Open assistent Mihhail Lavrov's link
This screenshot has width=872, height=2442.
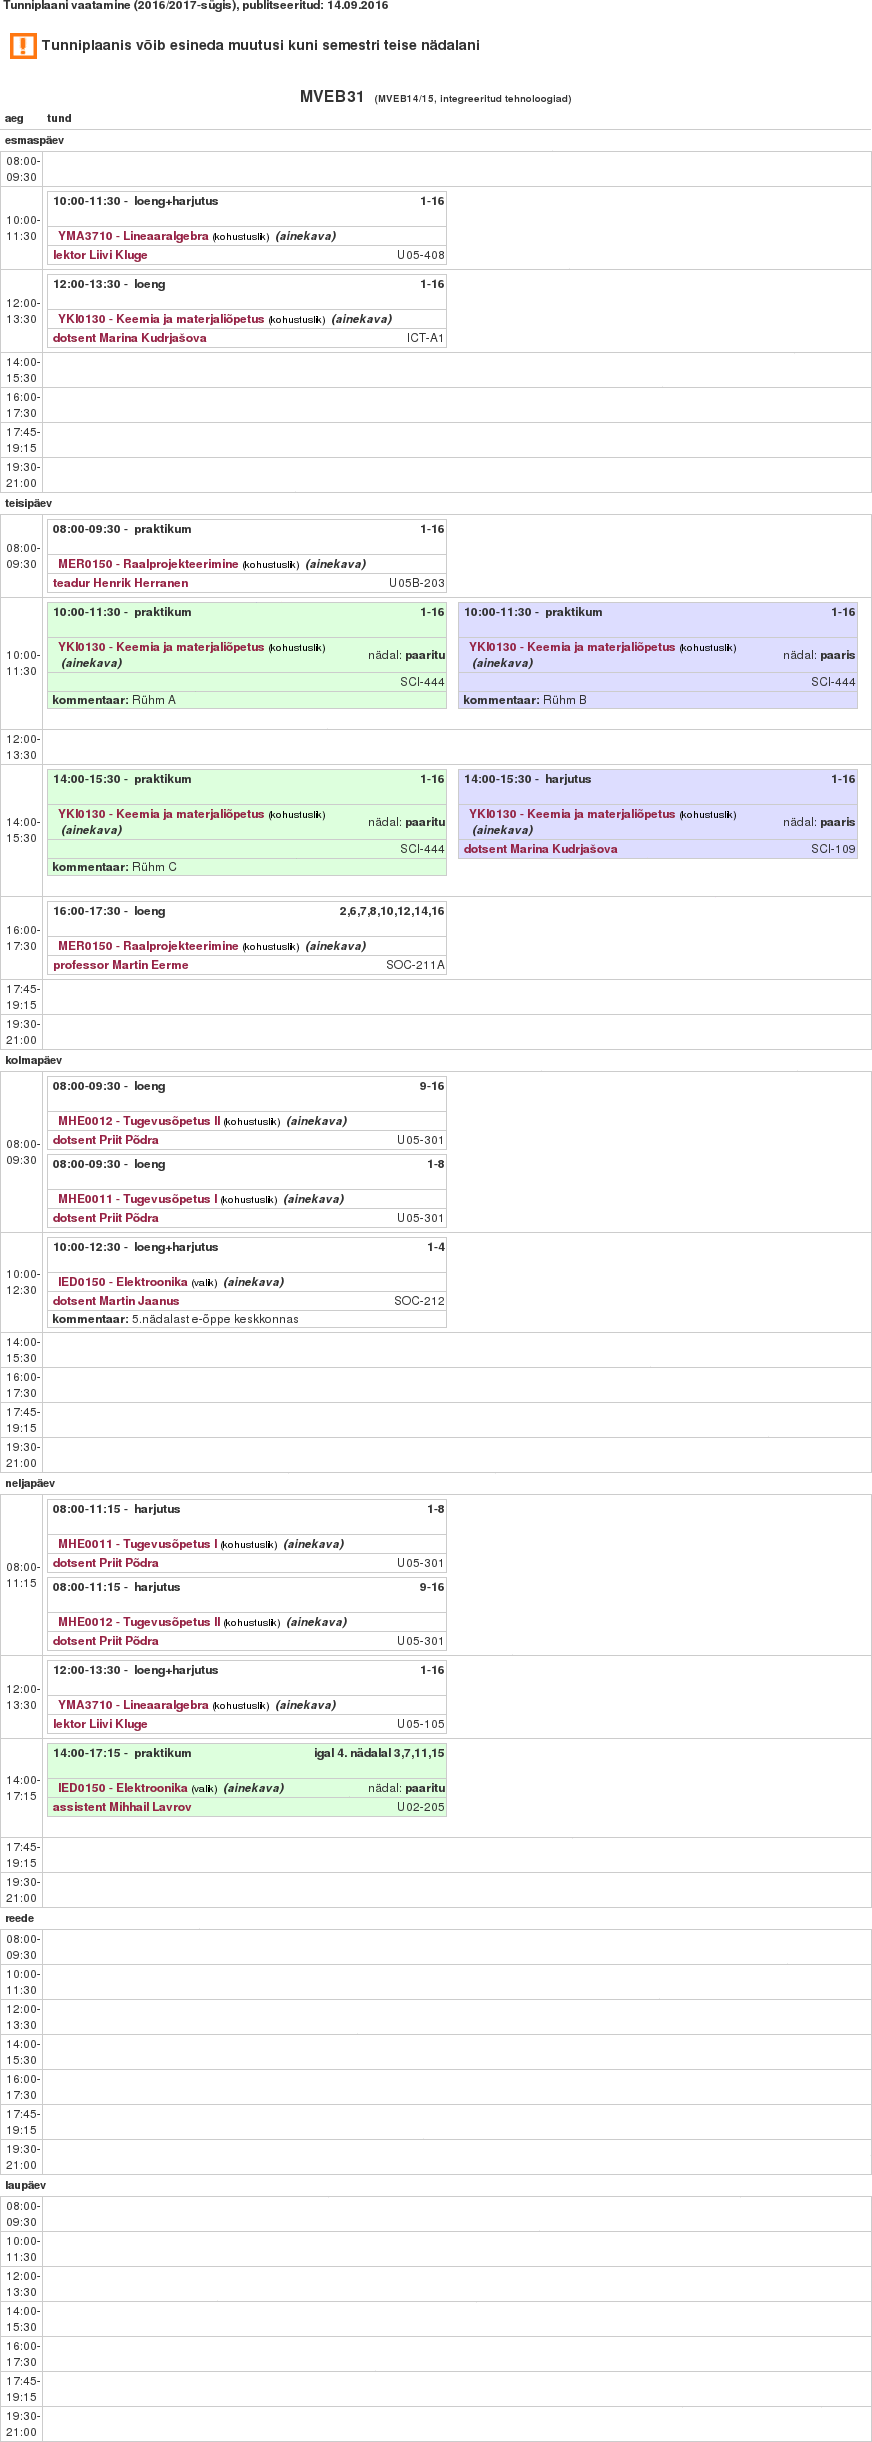[x=122, y=1807]
